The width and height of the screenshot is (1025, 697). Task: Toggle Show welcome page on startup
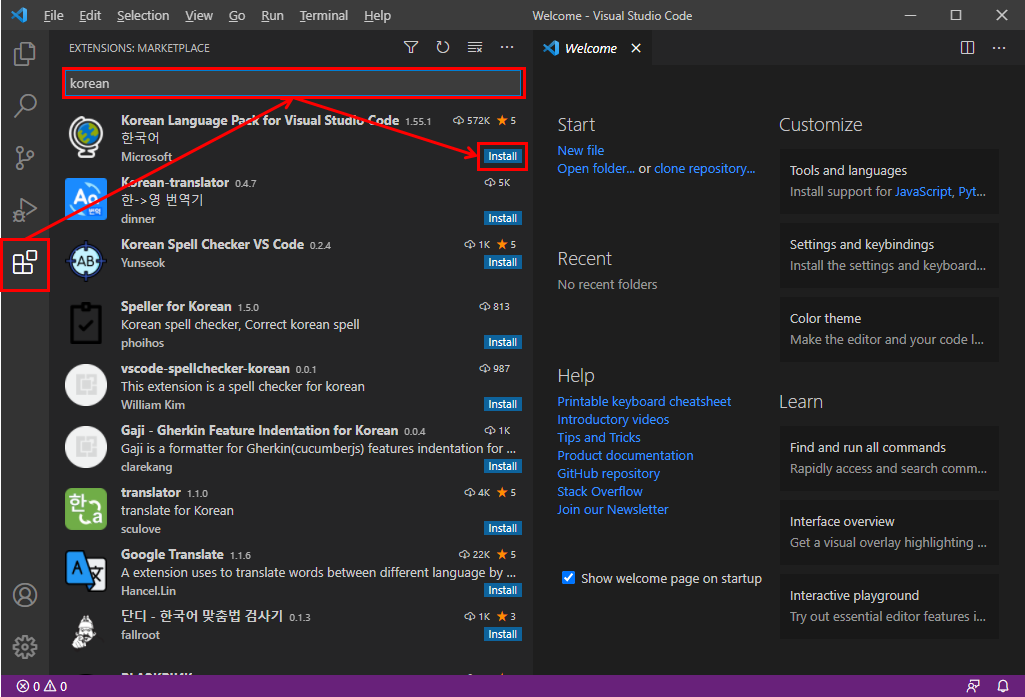tap(569, 578)
